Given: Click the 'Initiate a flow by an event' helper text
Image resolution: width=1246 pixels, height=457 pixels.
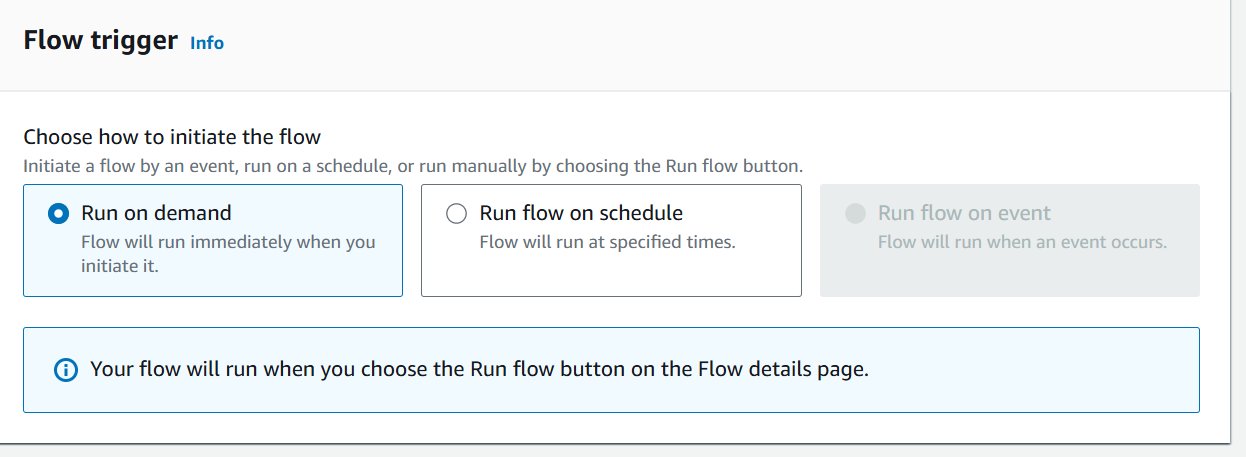Looking at the screenshot, I should click(x=413, y=165).
